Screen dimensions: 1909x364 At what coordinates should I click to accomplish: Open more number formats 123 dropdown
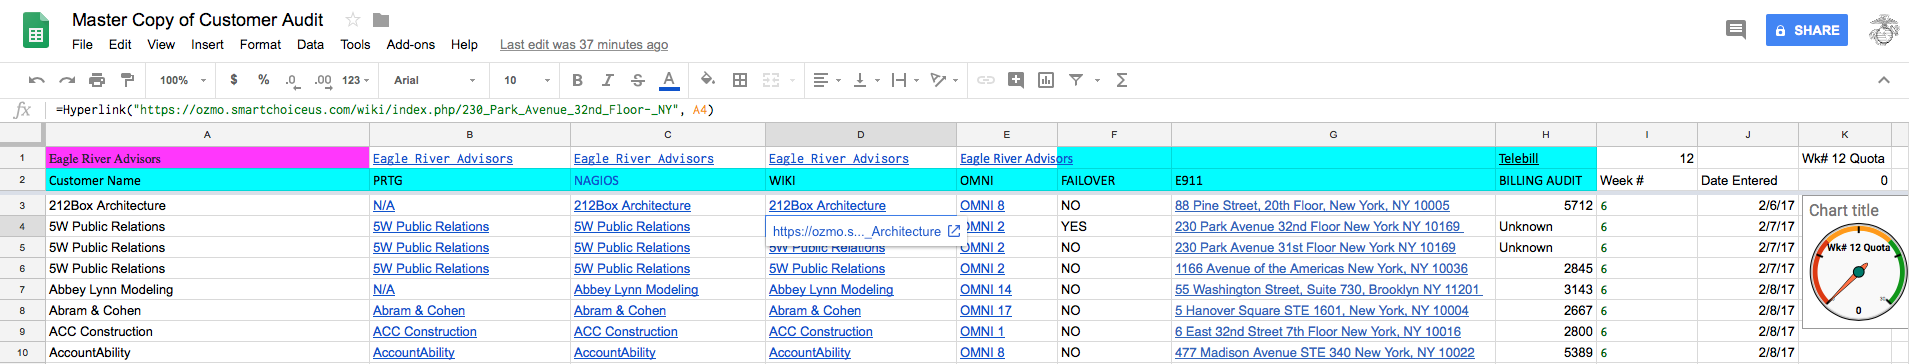pyautogui.click(x=356, y=80)
